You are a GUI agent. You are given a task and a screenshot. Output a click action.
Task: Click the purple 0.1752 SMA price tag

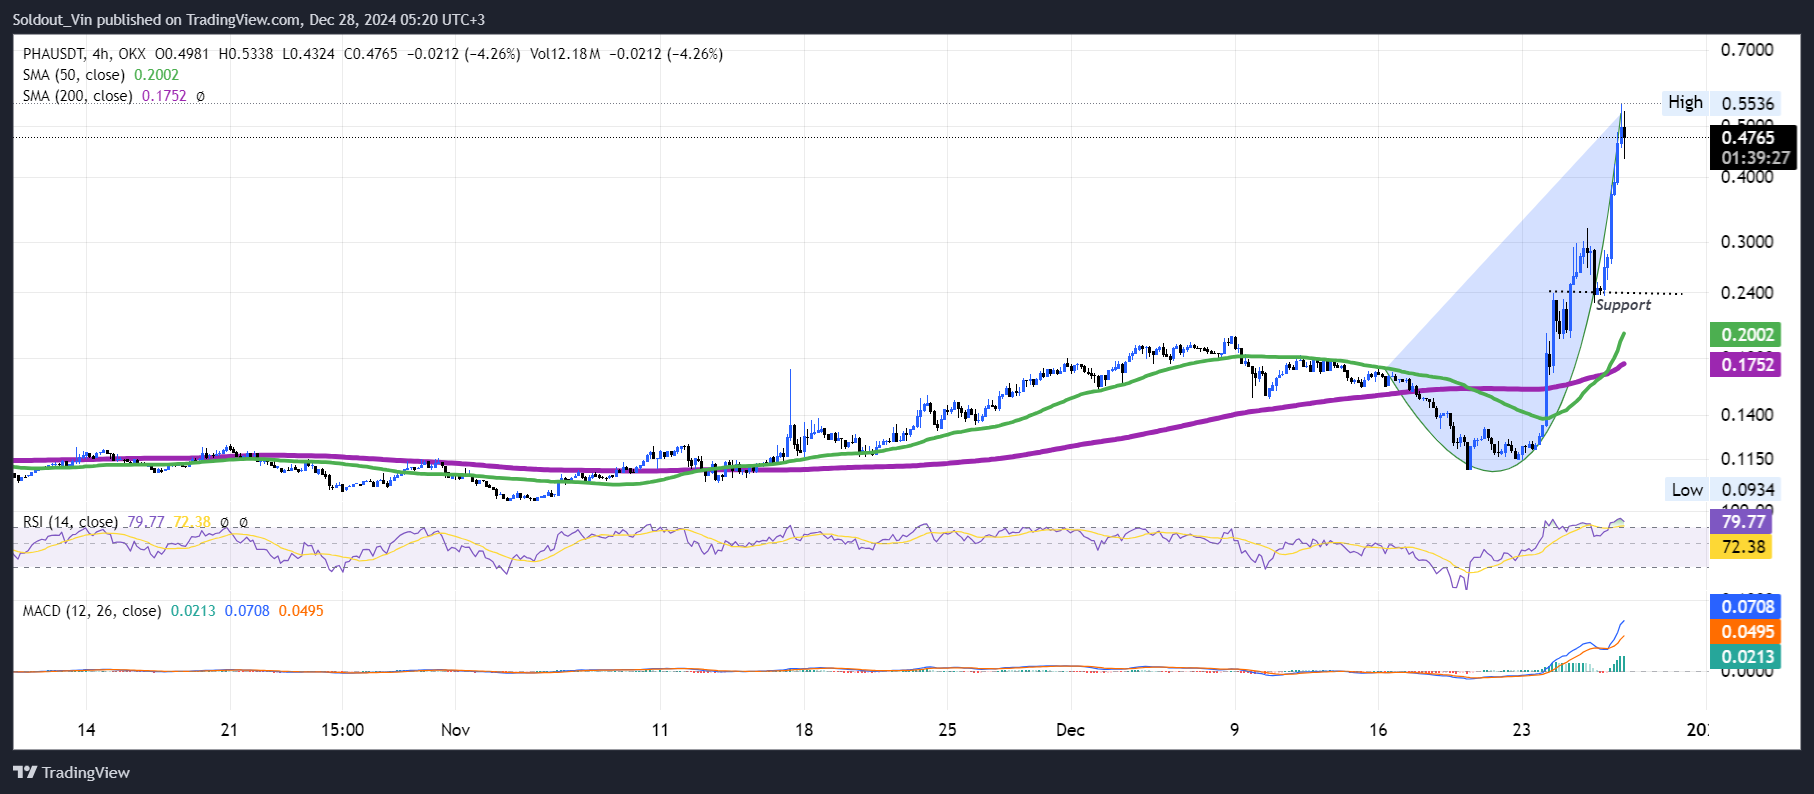click(x=1748, y=365)
